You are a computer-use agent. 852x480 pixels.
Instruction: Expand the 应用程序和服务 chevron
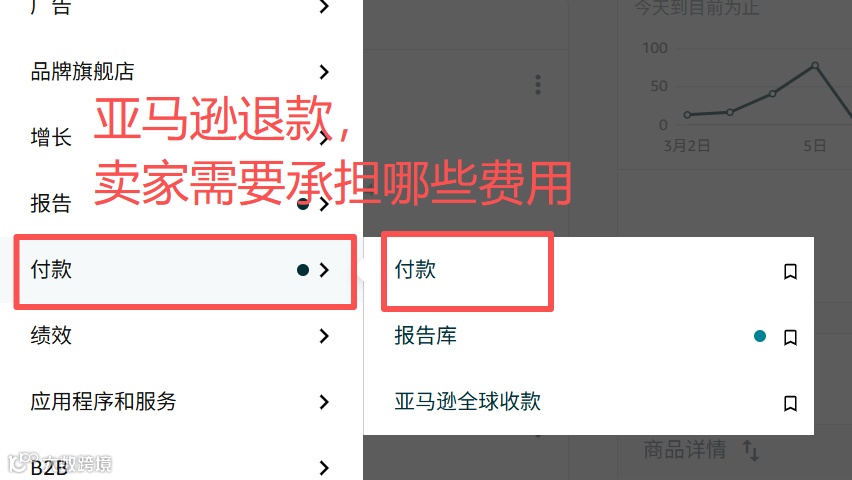324,402
